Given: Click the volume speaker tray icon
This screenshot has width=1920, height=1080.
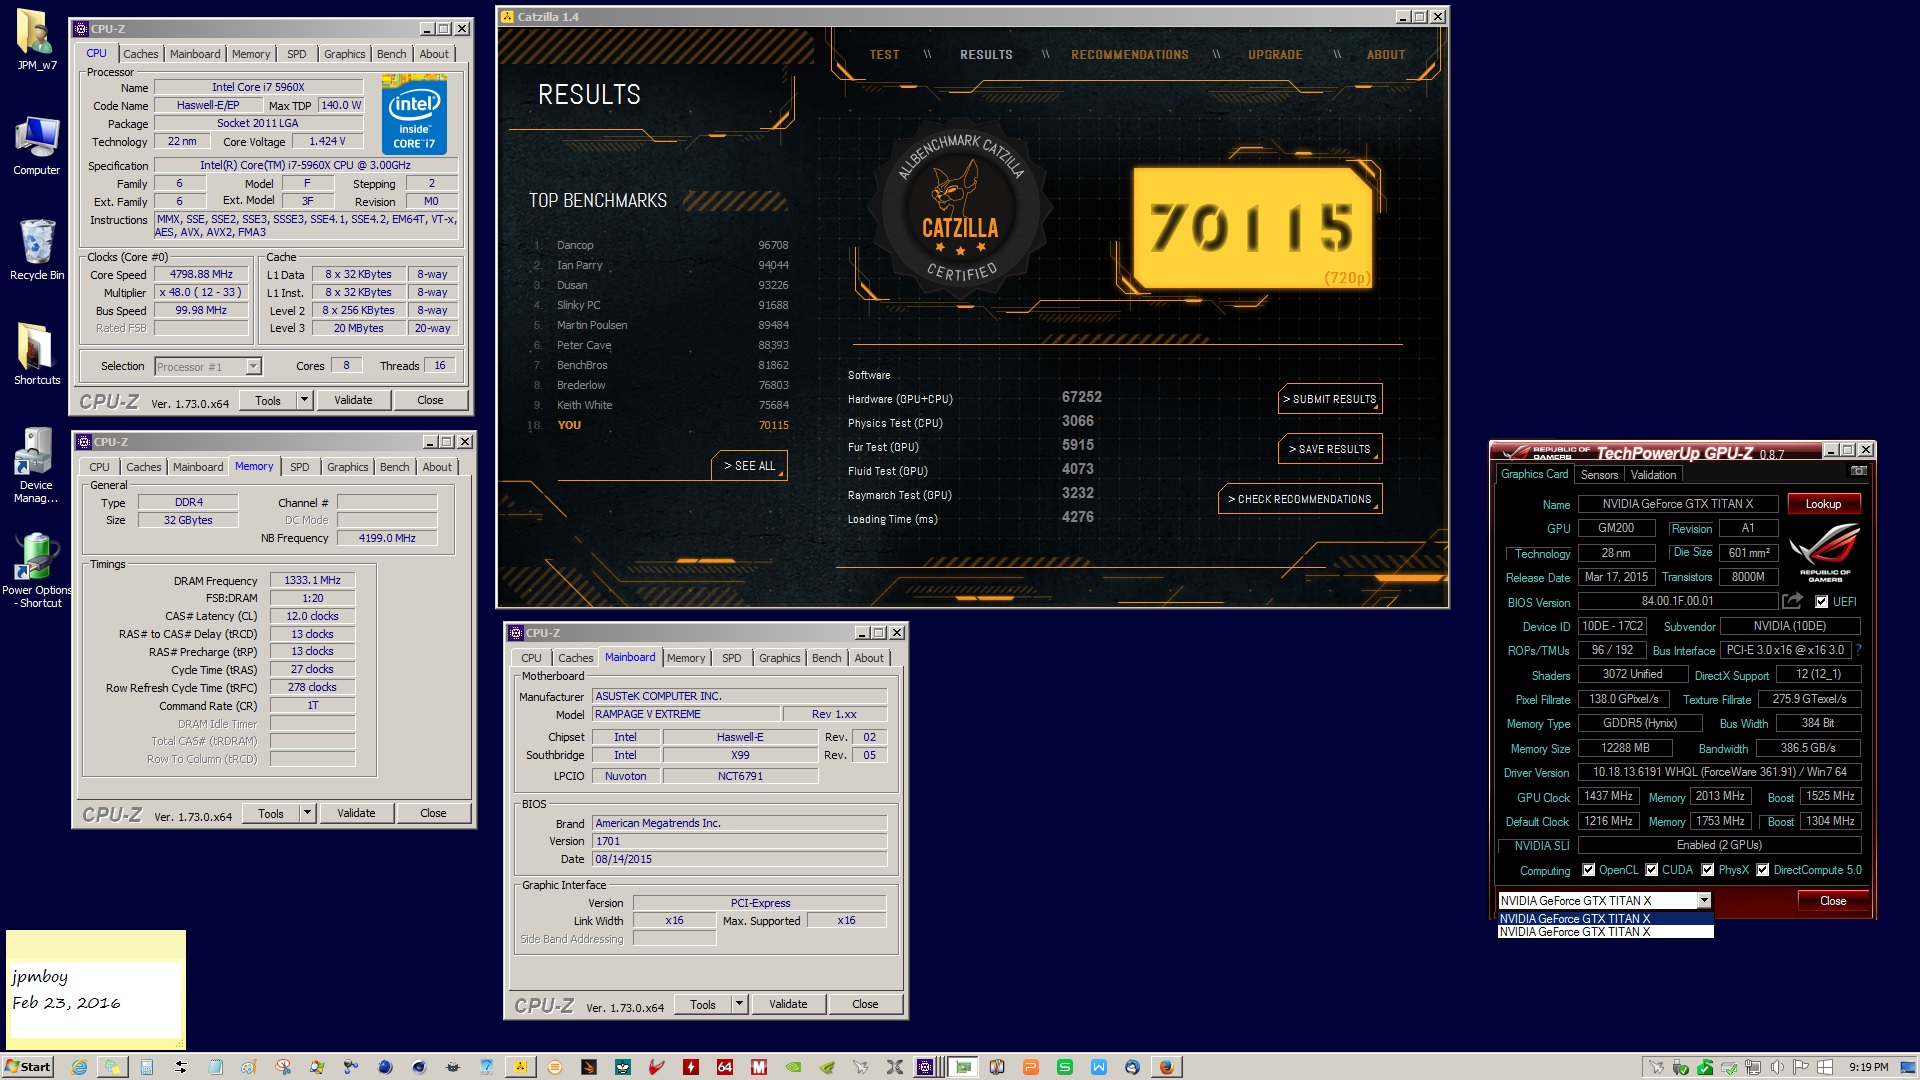Looking at the screenshot, I should [1777, 1067].
